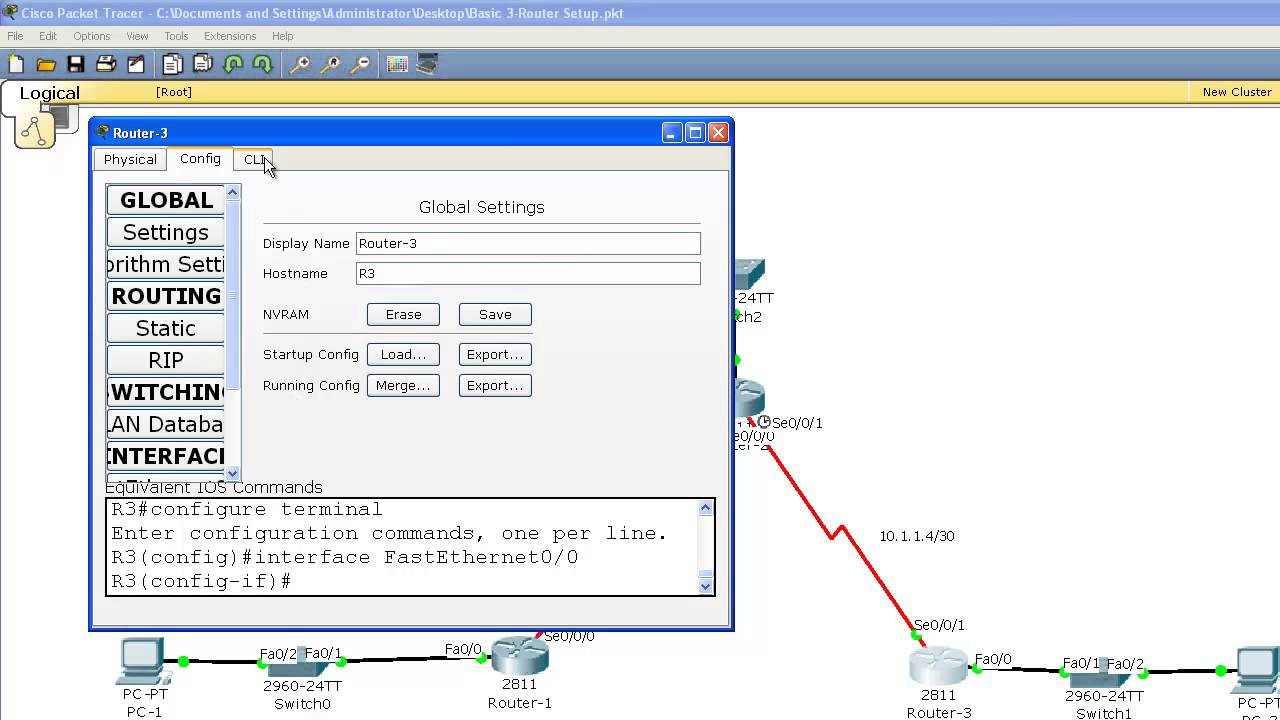Click Export for Running Config
Viewport: 1280px width, 720px height.
click(x=495, y=385)
